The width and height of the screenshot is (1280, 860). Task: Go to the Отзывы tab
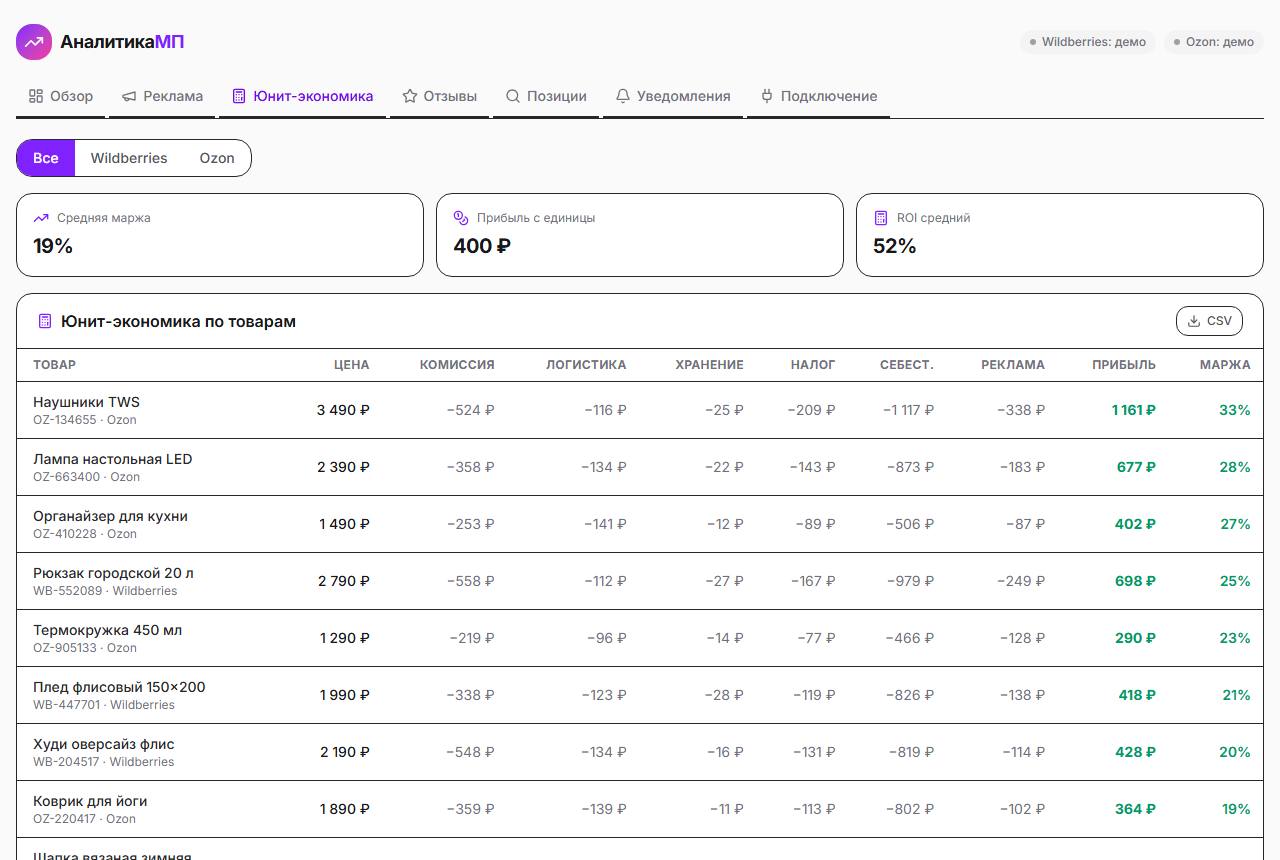point(440,97)
